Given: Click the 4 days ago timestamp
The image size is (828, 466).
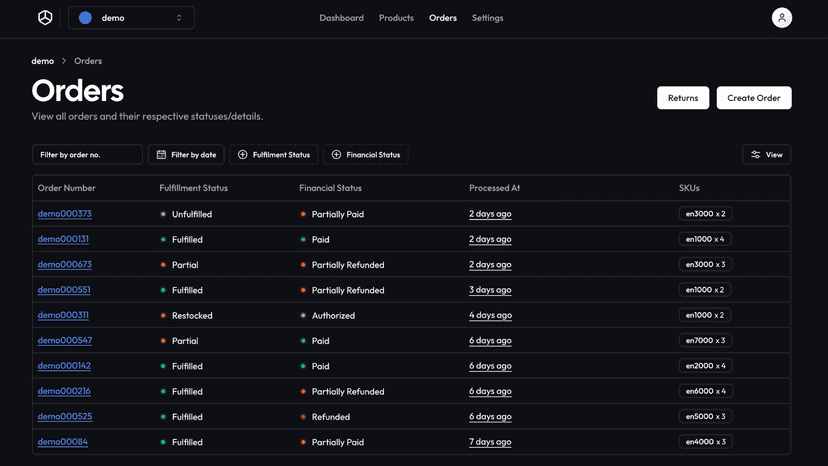Looking at the screenshot, I should click(x=490, y=315).
